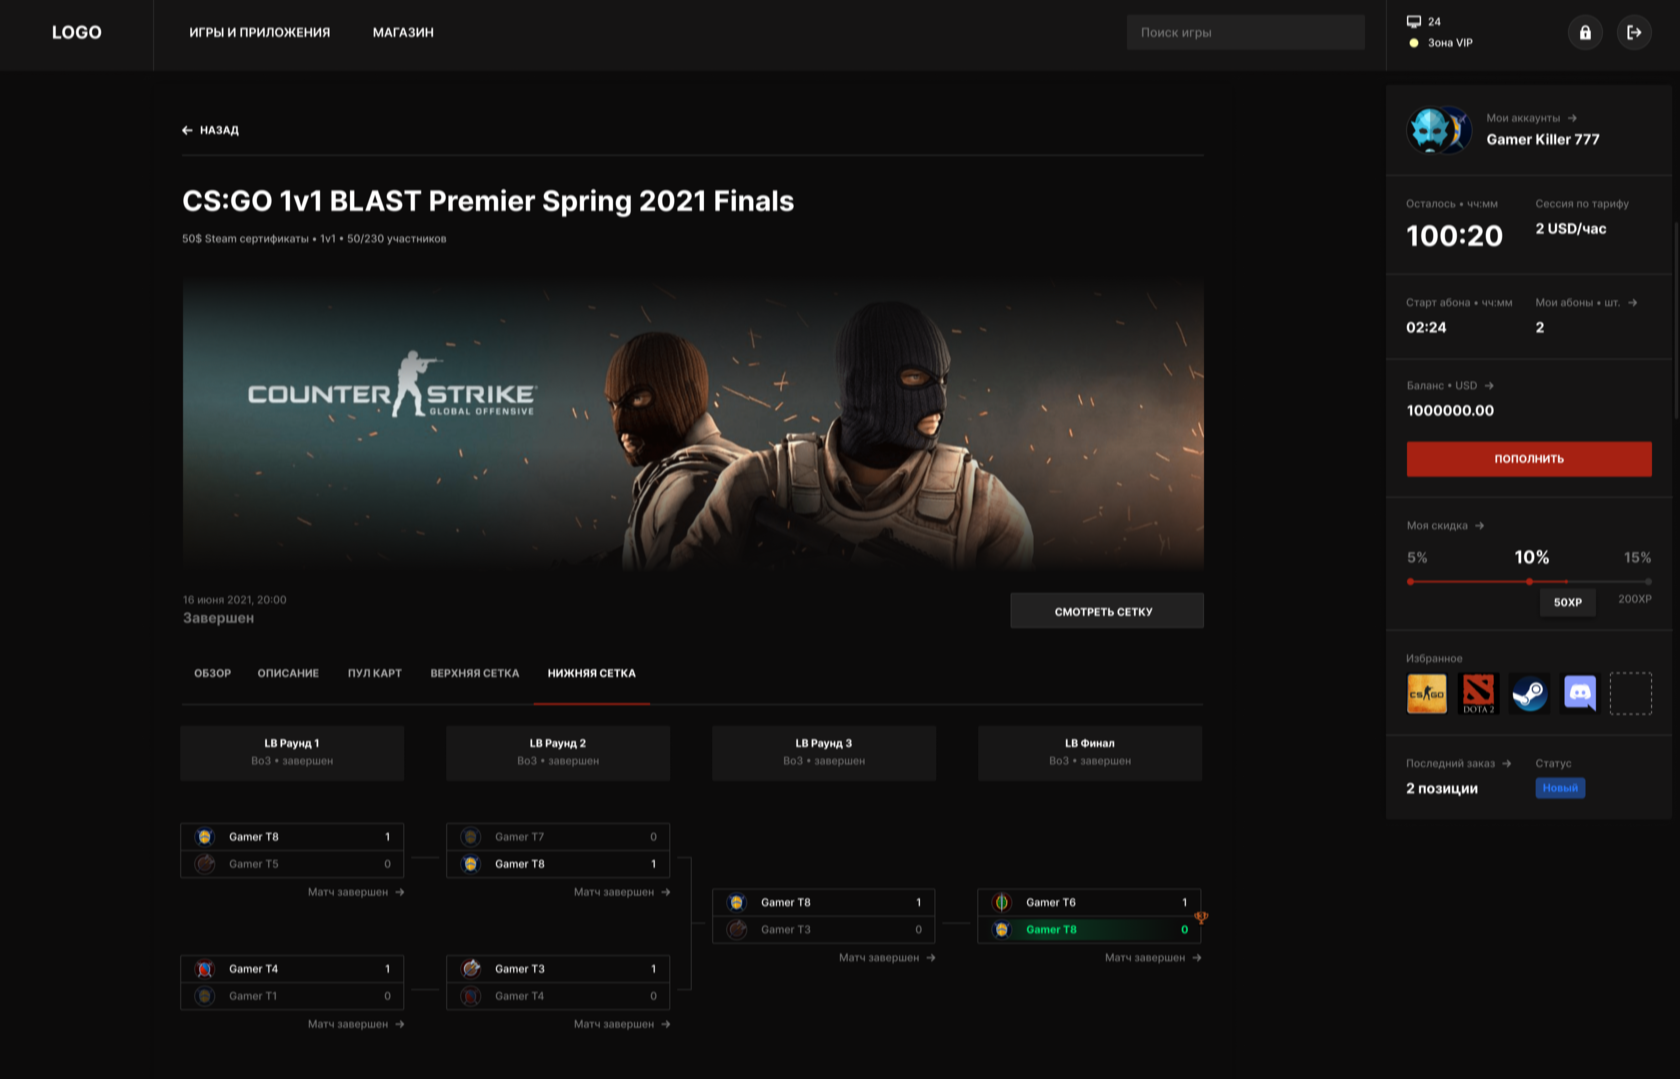This screenshot has width=1680, height=1079.
Task: Click the logout icon in the header
Action: click(1634, 32)
